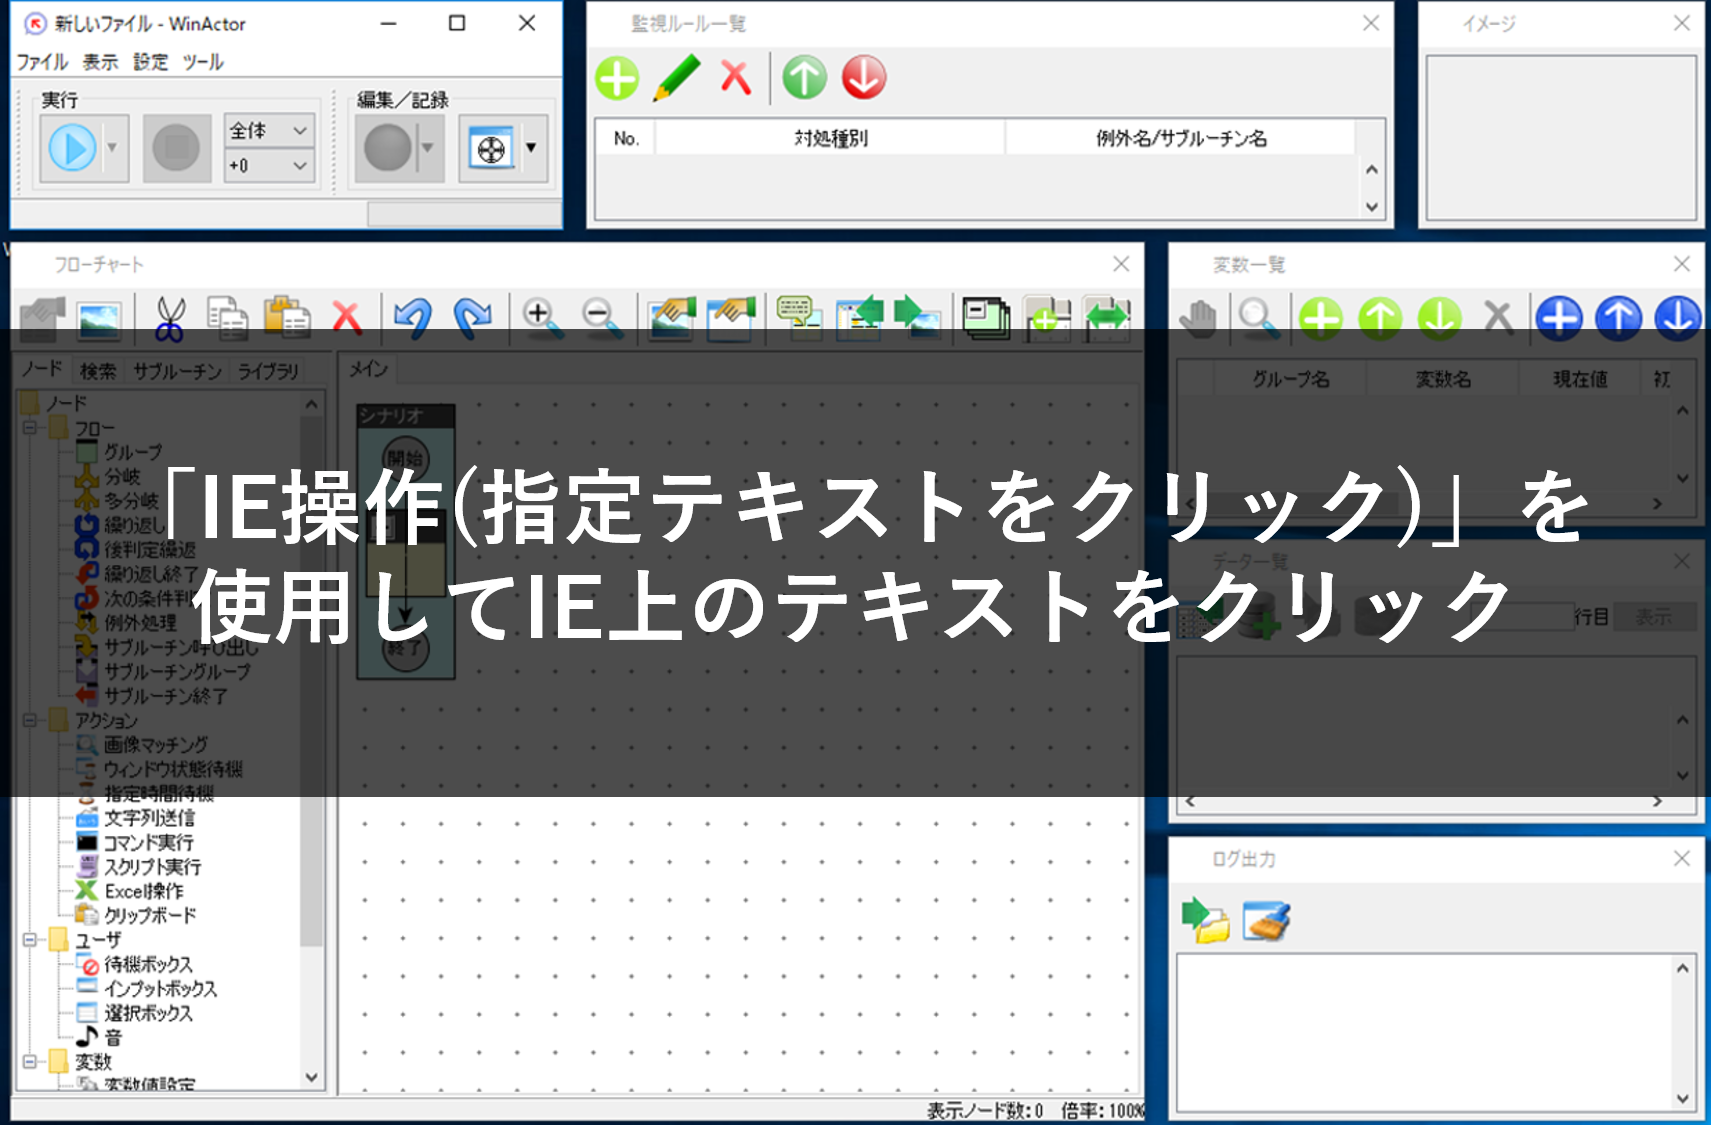Screen dimensions: 1711x1125
Task: Open the 全体 combo box
Action: tap(269, 131)
